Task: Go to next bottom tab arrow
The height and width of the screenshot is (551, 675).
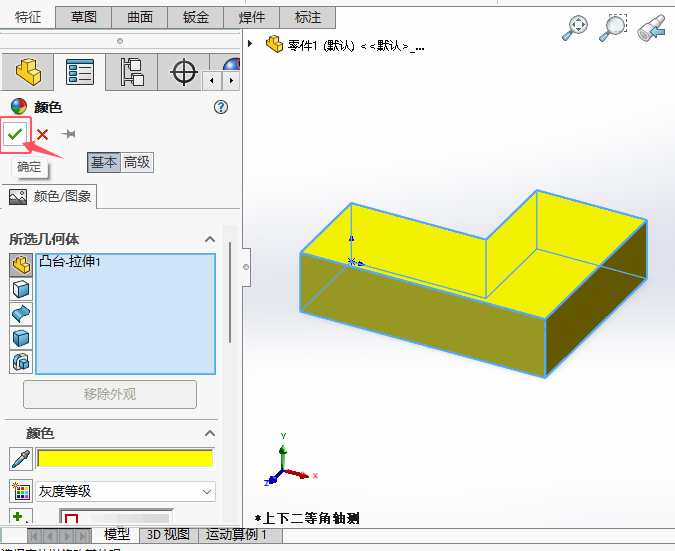Action: (x=67, y=536)
